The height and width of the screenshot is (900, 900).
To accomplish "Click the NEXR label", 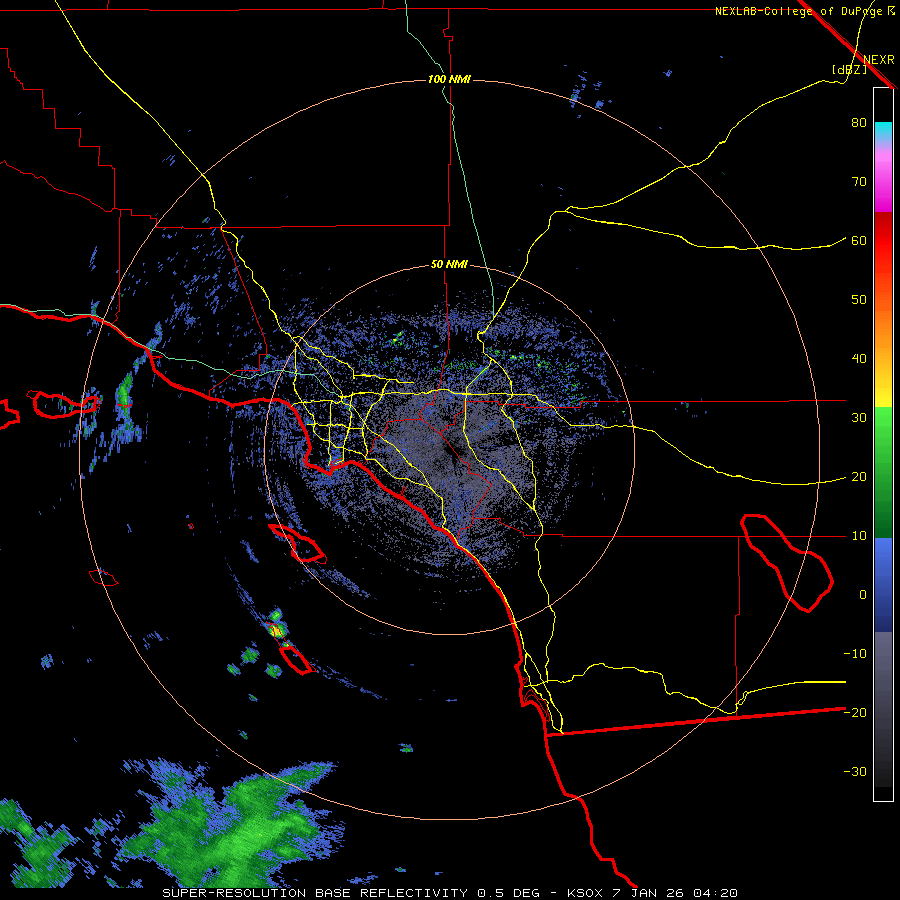I will click(x=879, y=60).
